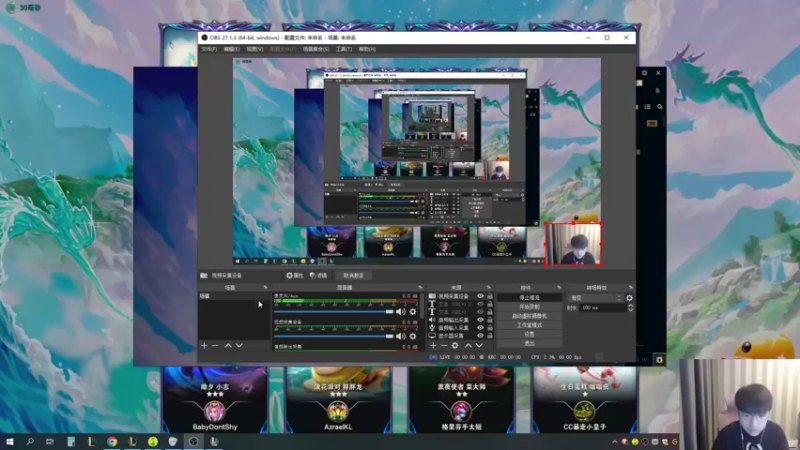
Task: Click settings gear in window behind OBS
Action: (x=644, y=73)
